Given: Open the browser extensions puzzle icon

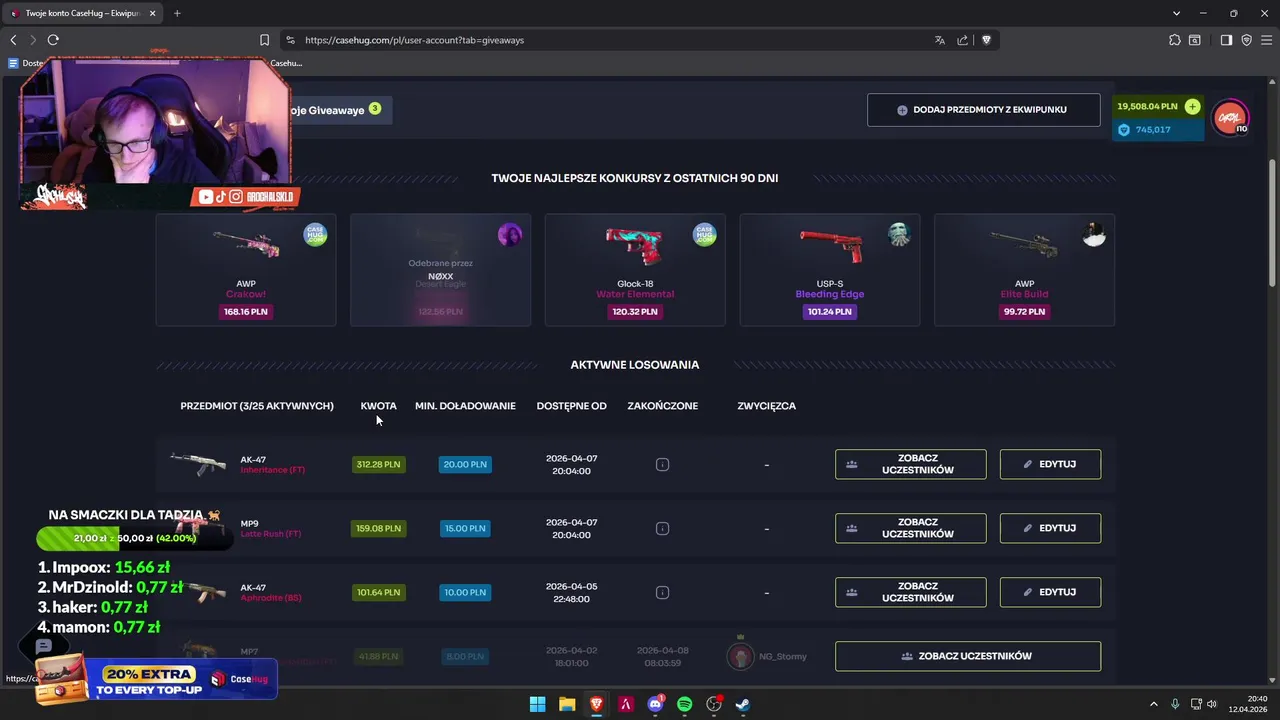Looking at the screenshot, I should [x=1174, y=40].
